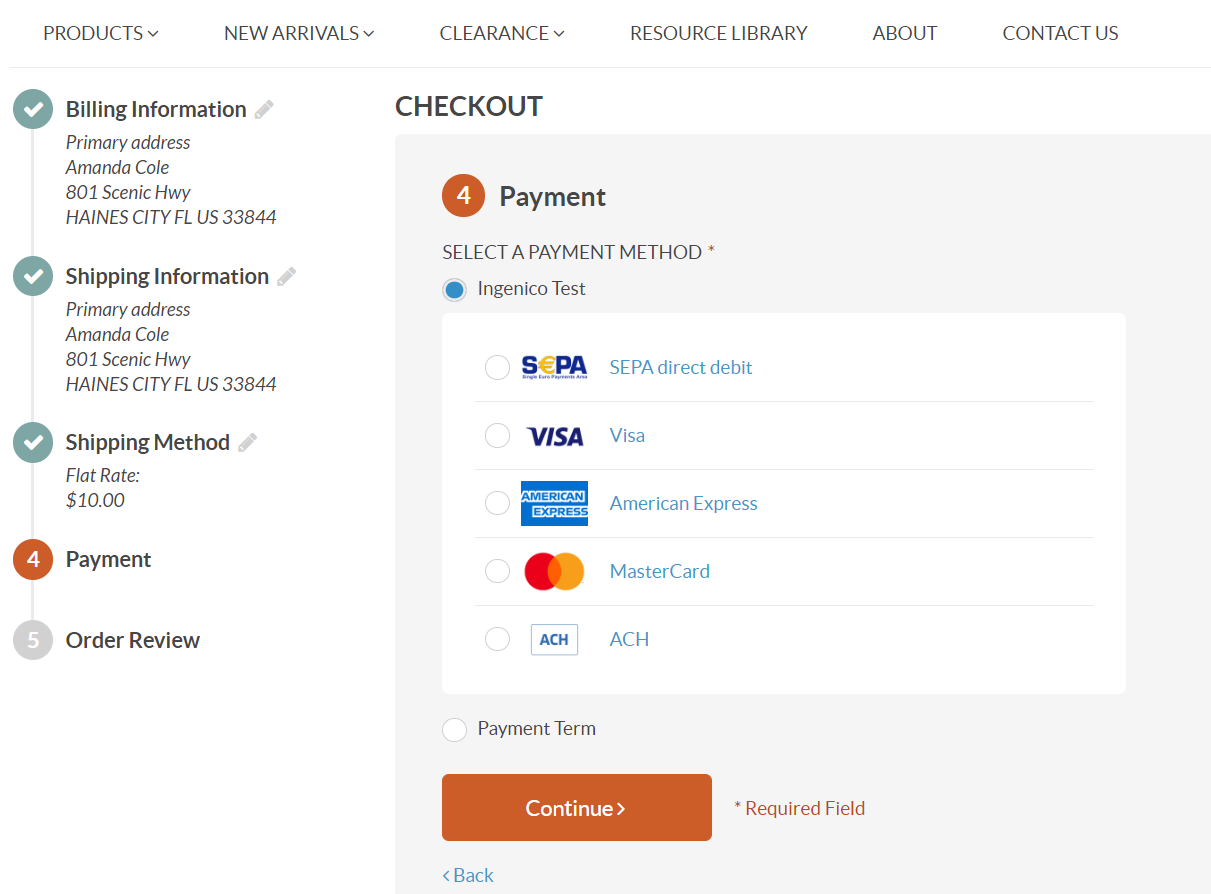The width and height of the screenshot is (1211, 894).
Task: Edit Shipping Information via its pencil icon
Action: (x=287, y=277)
